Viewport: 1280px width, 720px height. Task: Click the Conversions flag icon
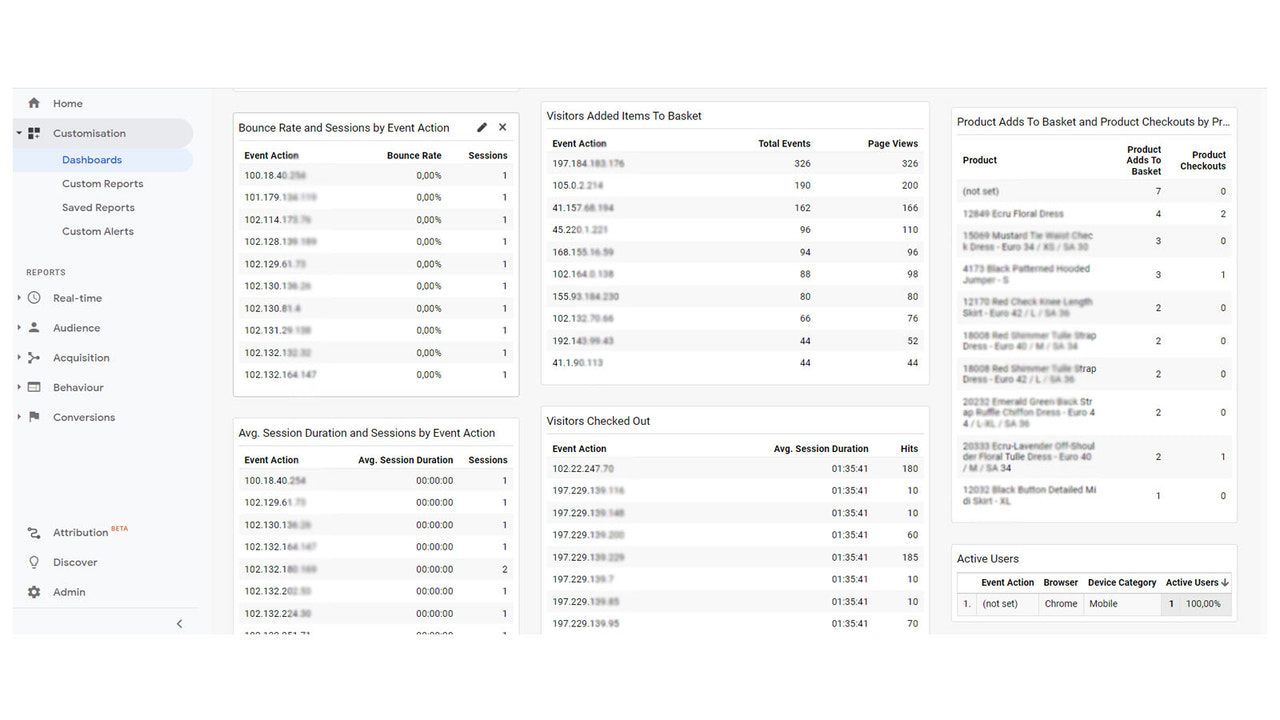coord(34,417)
